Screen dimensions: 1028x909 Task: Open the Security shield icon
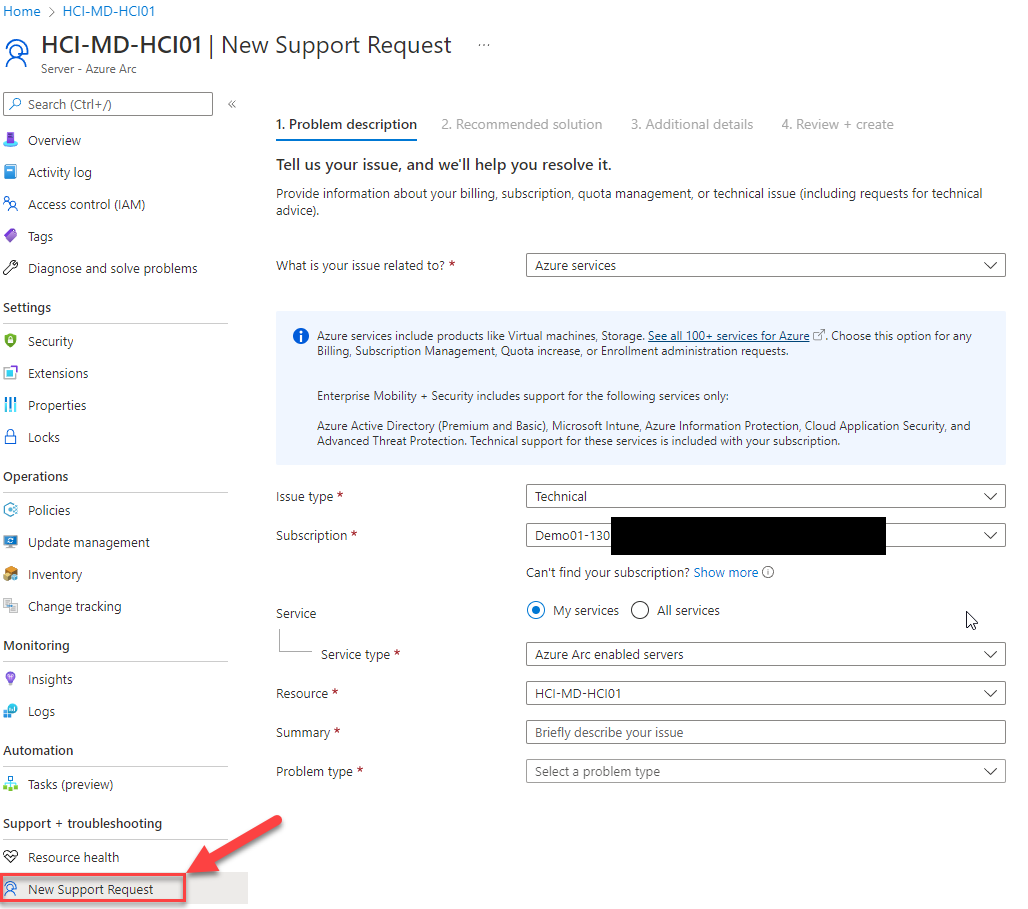tap(10, 340)
